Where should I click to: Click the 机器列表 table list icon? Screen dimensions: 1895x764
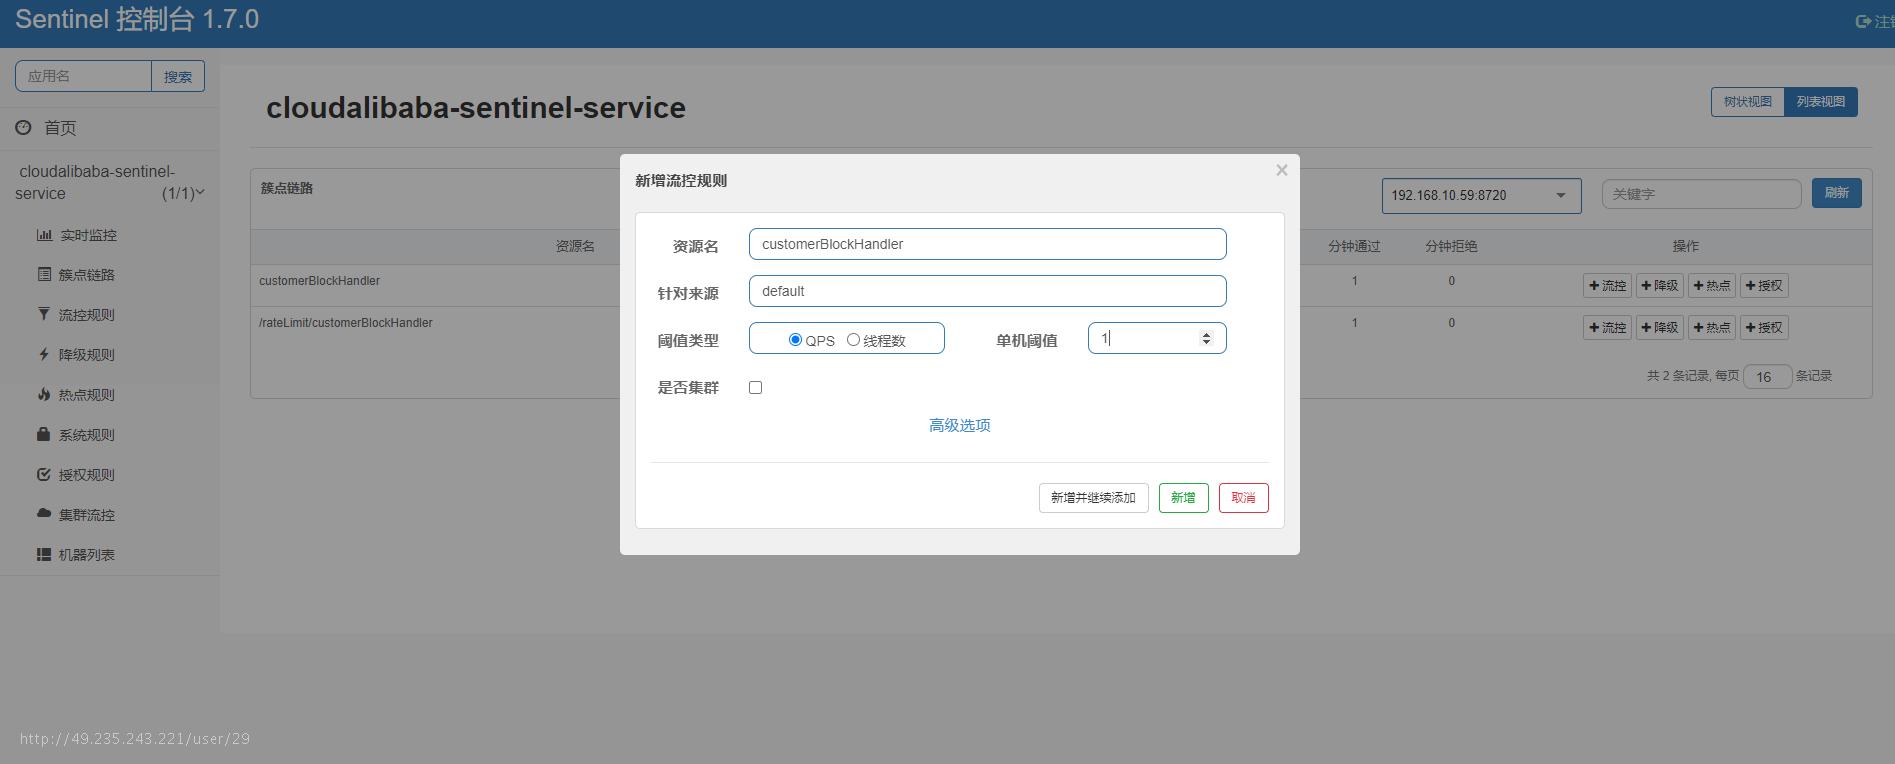coord(44,554)
